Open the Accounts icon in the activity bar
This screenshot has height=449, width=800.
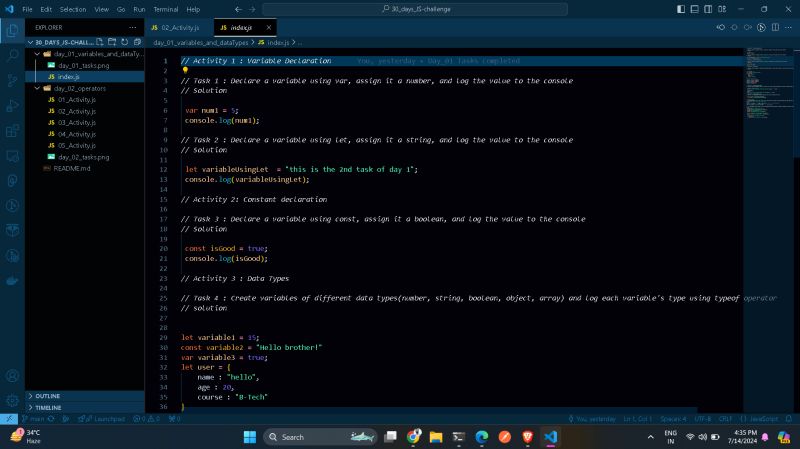click(12, 376)
